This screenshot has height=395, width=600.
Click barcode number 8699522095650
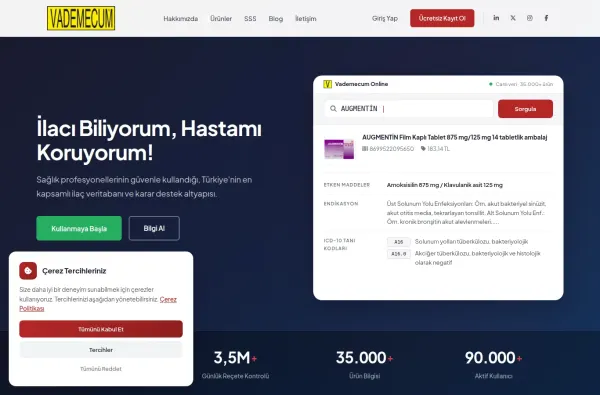pos(391,149)
